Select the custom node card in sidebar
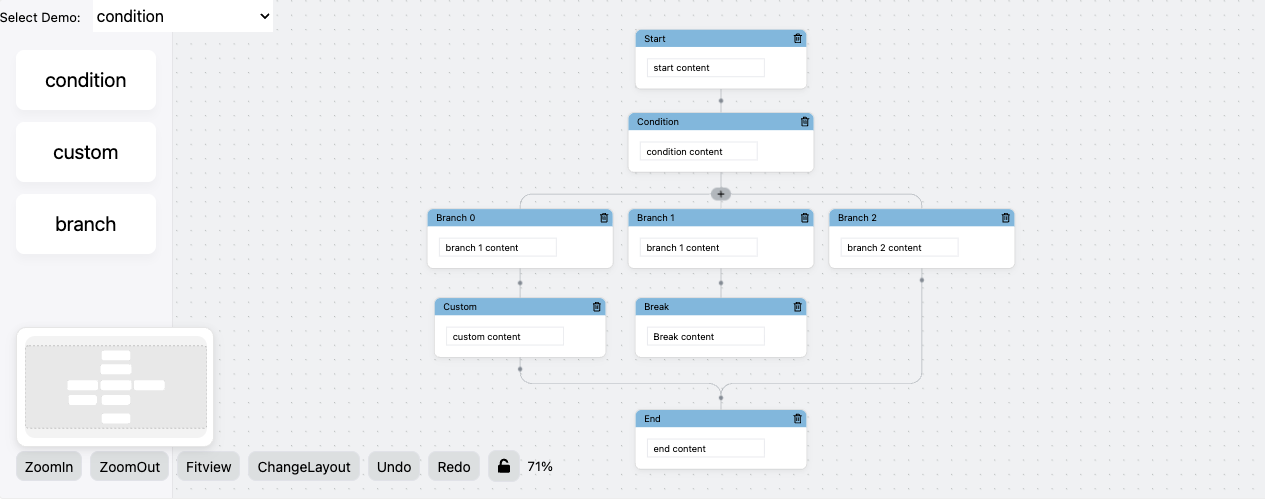1265x499 pixels. (x=86, y=152)
